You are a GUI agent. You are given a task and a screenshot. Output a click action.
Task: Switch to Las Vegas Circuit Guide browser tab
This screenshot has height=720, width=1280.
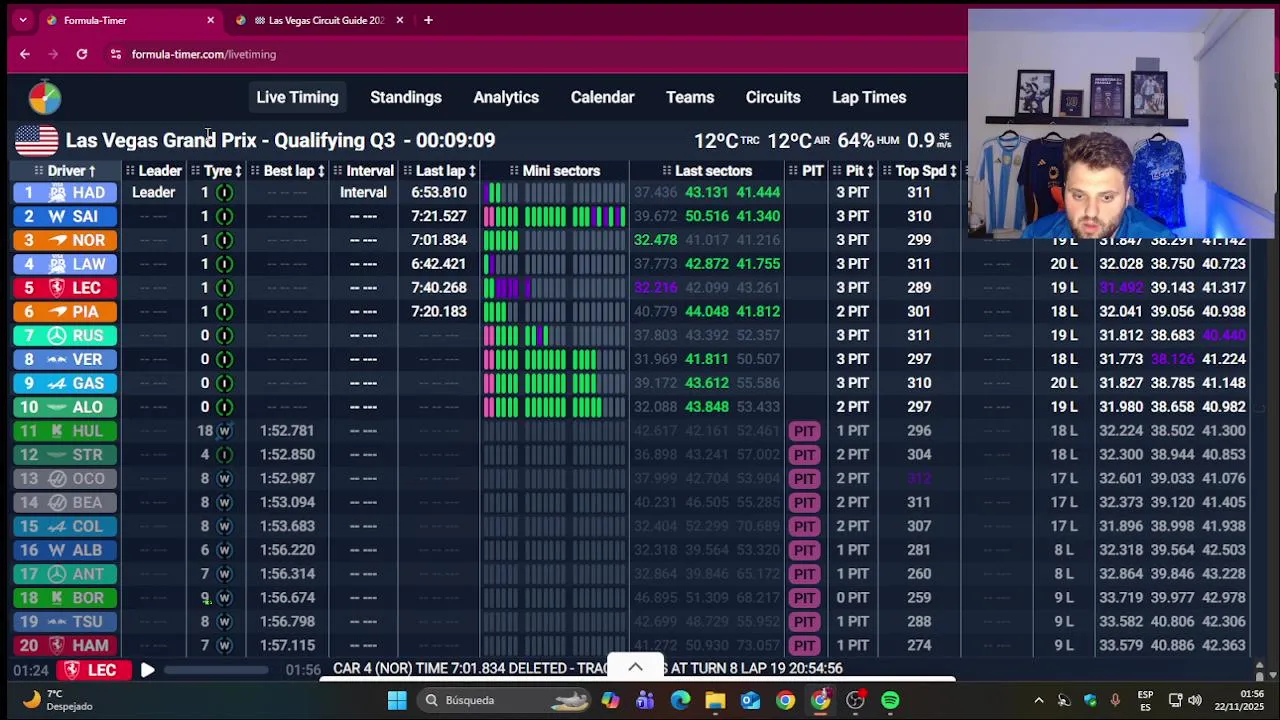tap(318, 20)
